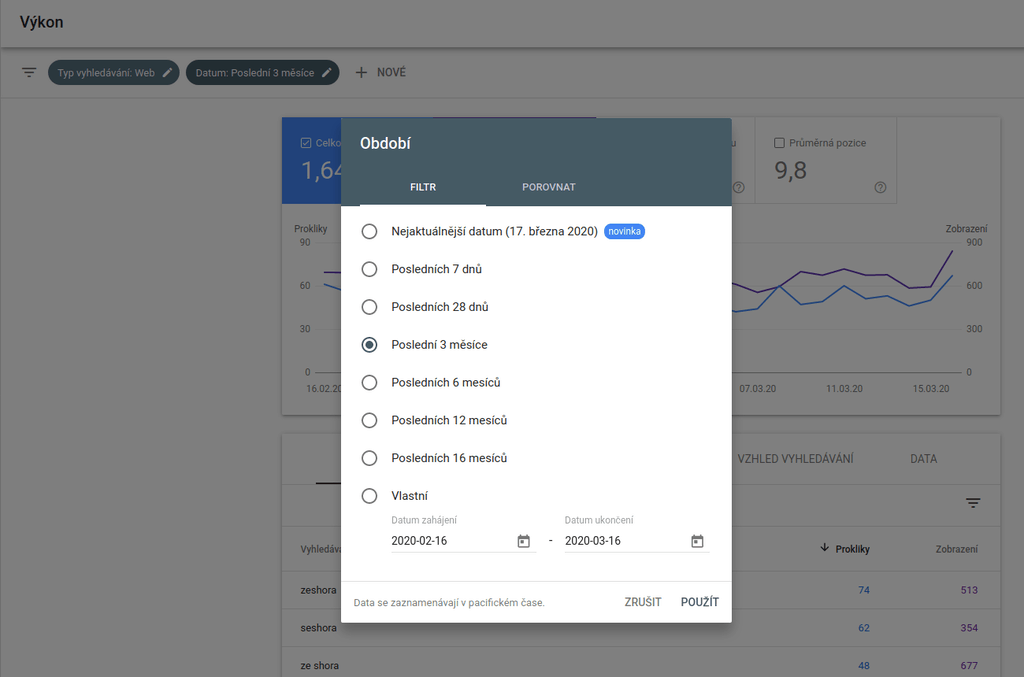Click the chart date label 07.03.20

(758, 388)
